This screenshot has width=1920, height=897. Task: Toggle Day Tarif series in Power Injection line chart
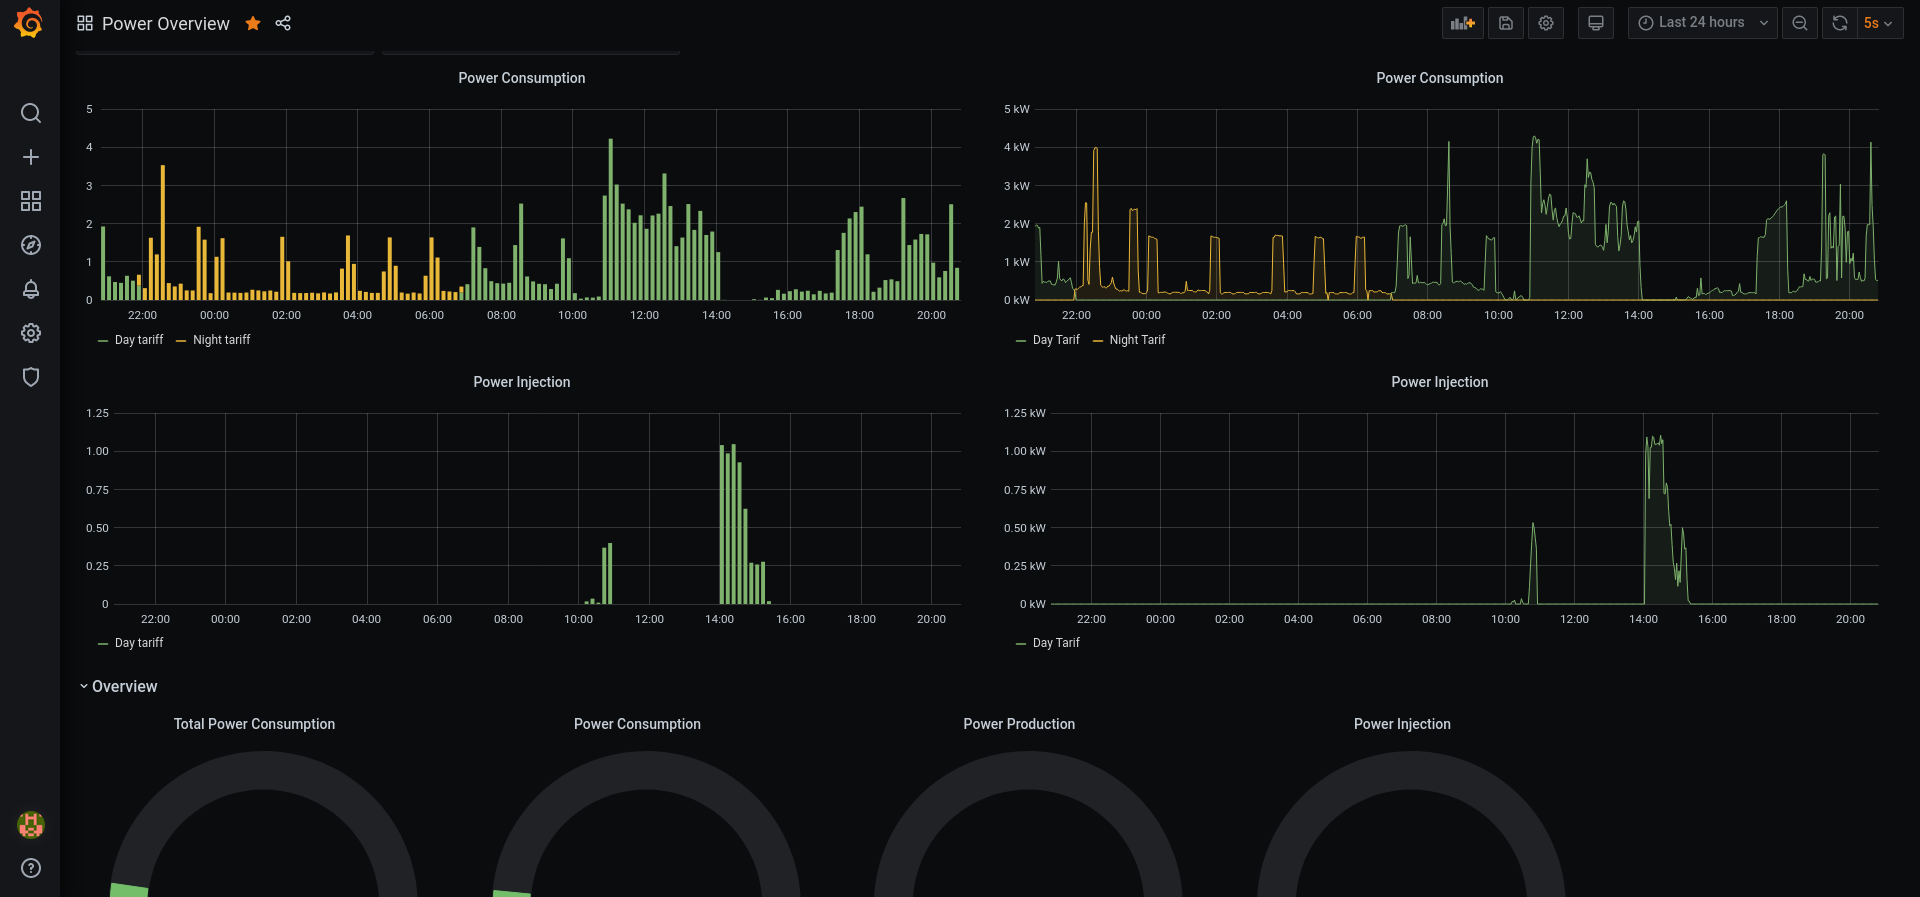point(1055,643)
